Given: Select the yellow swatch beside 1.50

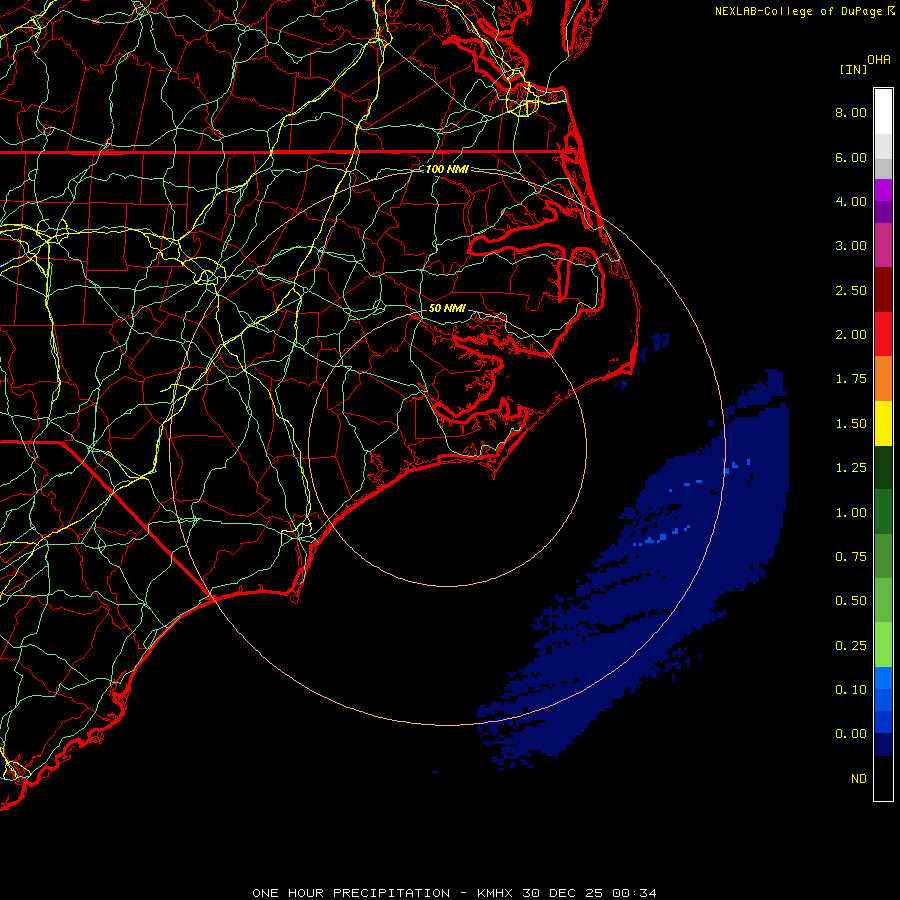Looking at the screenshot, I should (x=883, y=423).
